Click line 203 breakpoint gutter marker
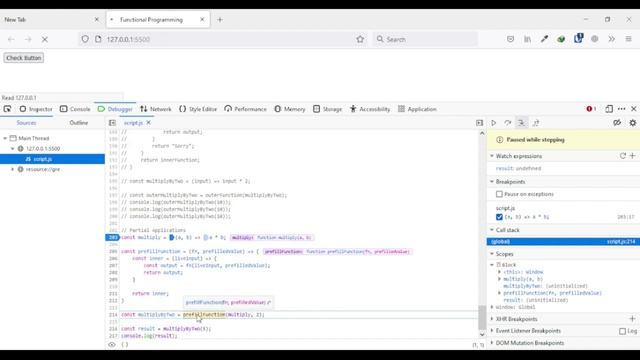The image size is (640, 360). 113,238
